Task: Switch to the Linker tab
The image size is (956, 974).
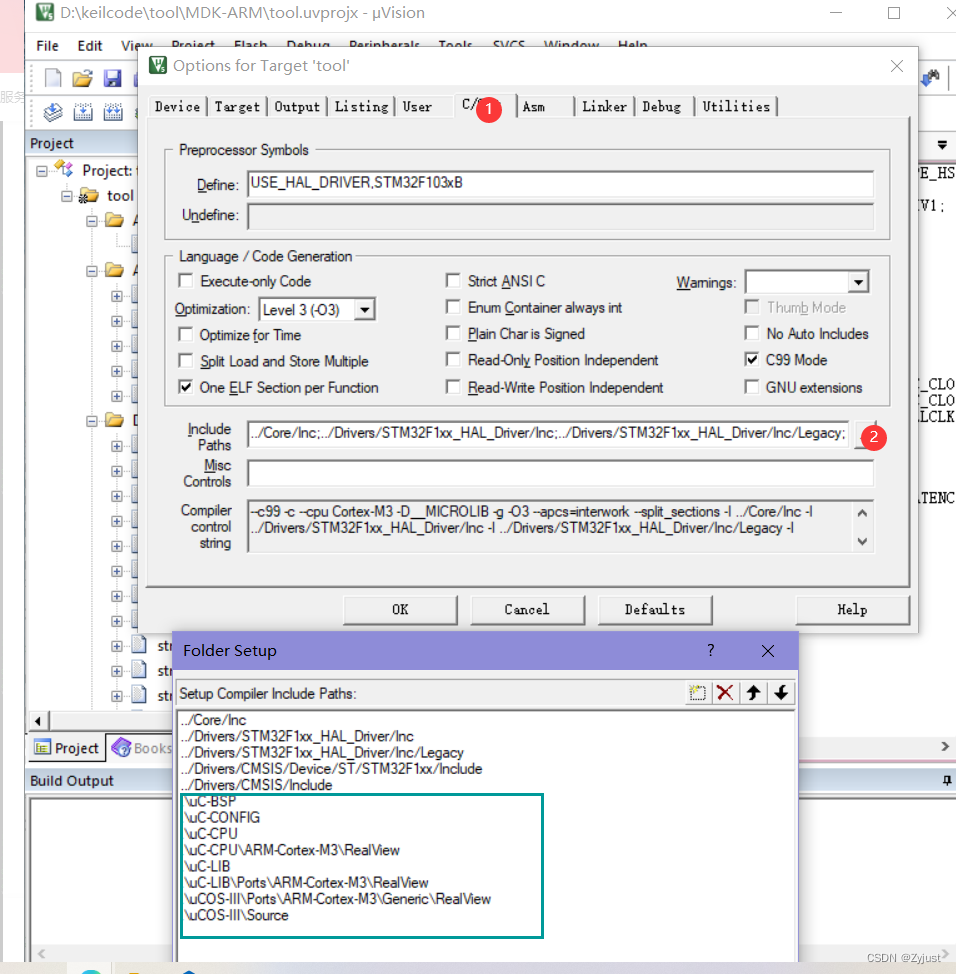Action: point(604,106)
